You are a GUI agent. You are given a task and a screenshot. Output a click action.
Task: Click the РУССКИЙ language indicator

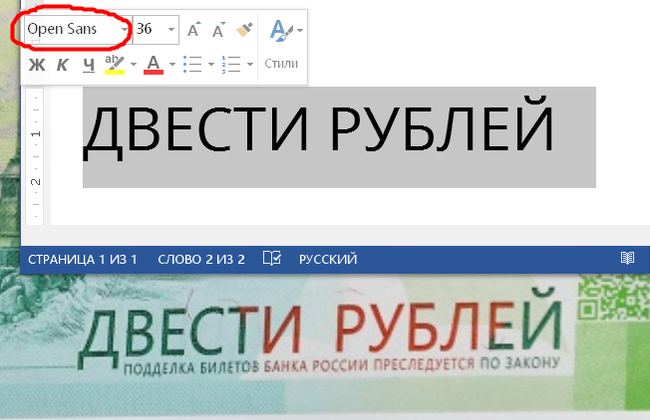328,260
